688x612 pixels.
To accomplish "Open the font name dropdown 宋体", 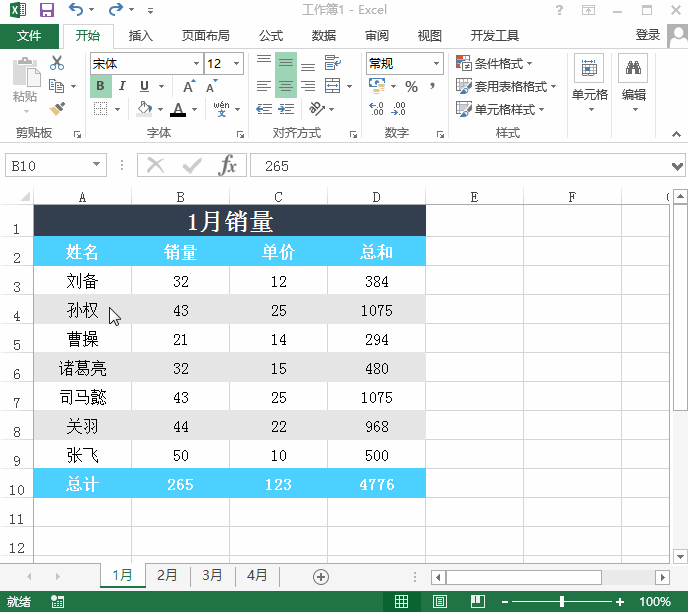I will click(196, 64).
